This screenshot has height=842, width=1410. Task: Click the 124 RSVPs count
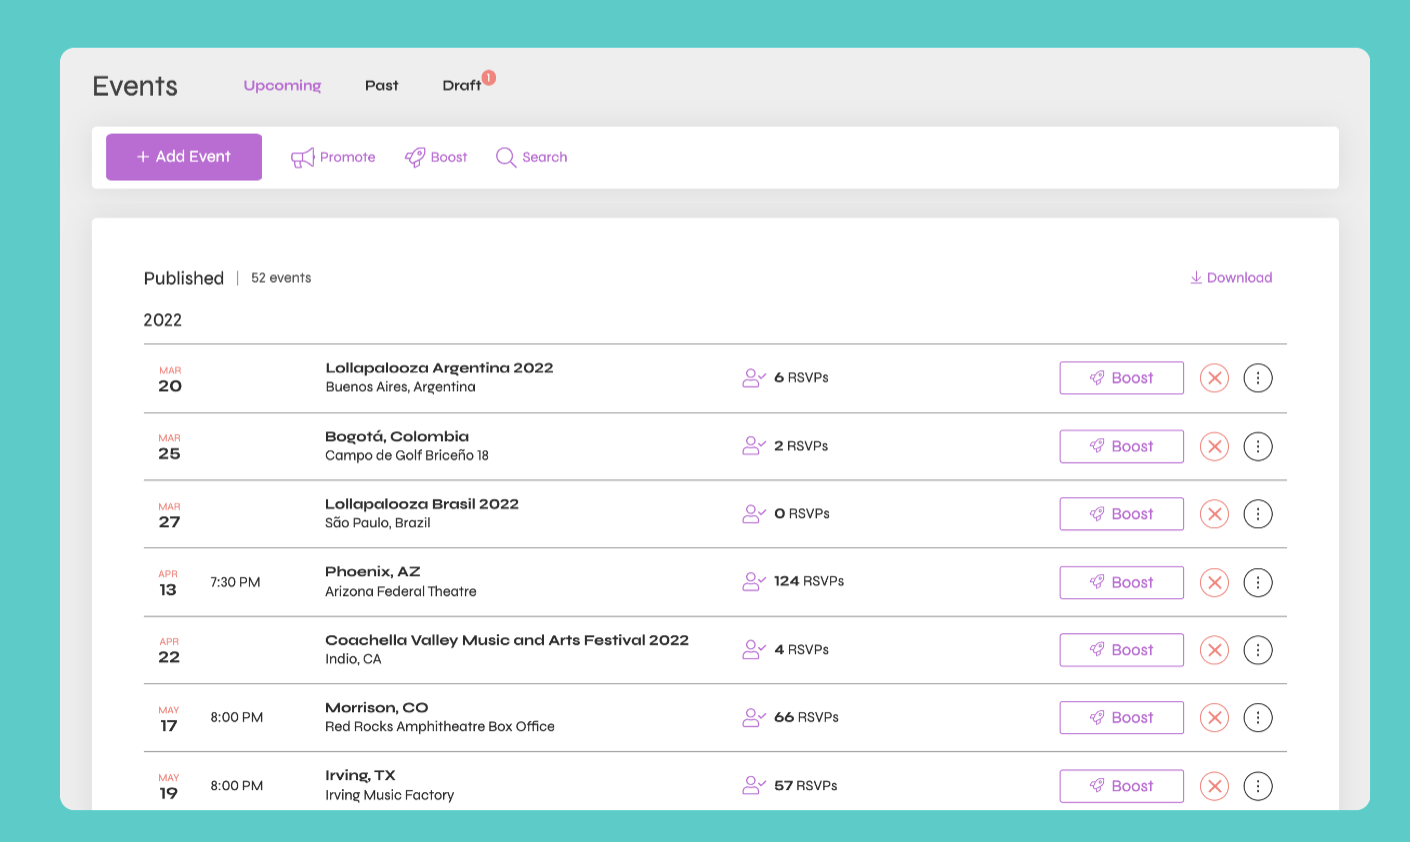(x=809, y=581)
